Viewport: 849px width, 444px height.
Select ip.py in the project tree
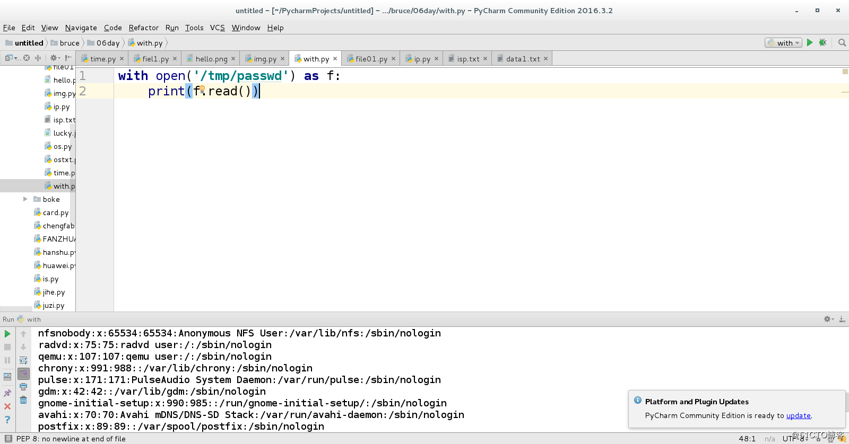pyautogui.click(x=57, y=107)
